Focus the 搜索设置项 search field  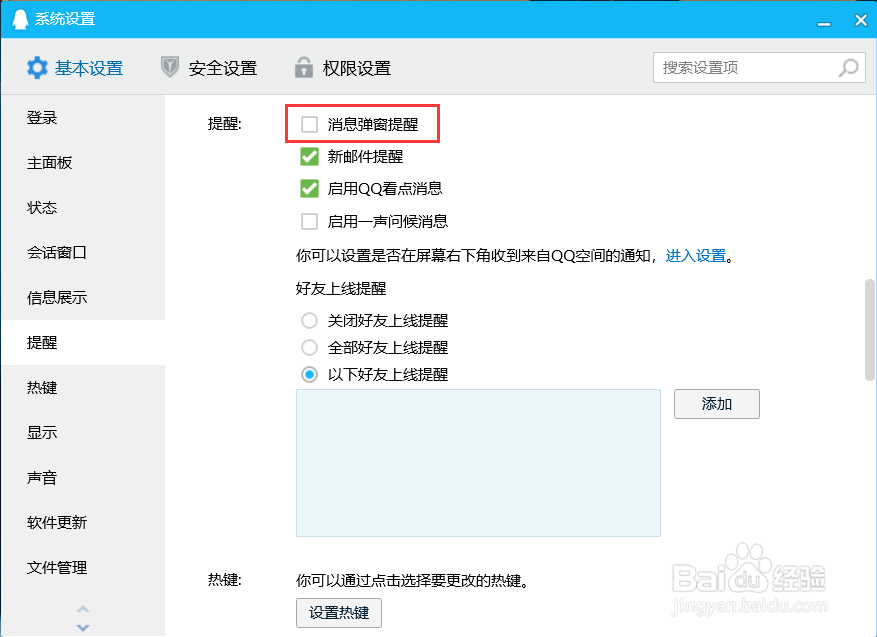[x=759, y=68]
